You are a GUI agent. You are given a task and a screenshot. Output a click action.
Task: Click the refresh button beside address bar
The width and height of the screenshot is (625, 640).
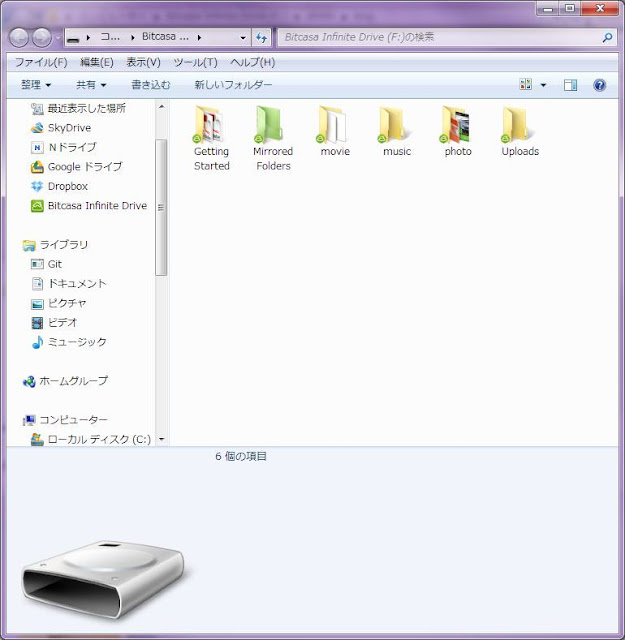(x=261, y=38)
